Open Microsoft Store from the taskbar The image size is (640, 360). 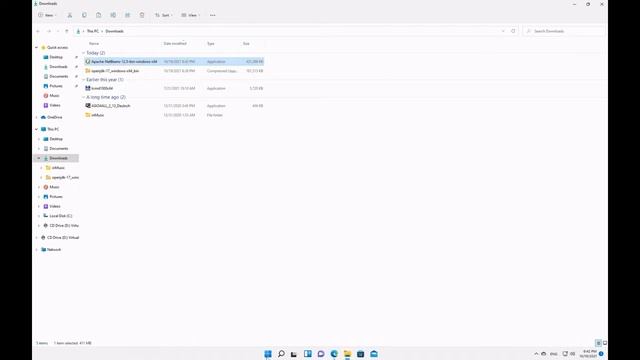point(360,353)
